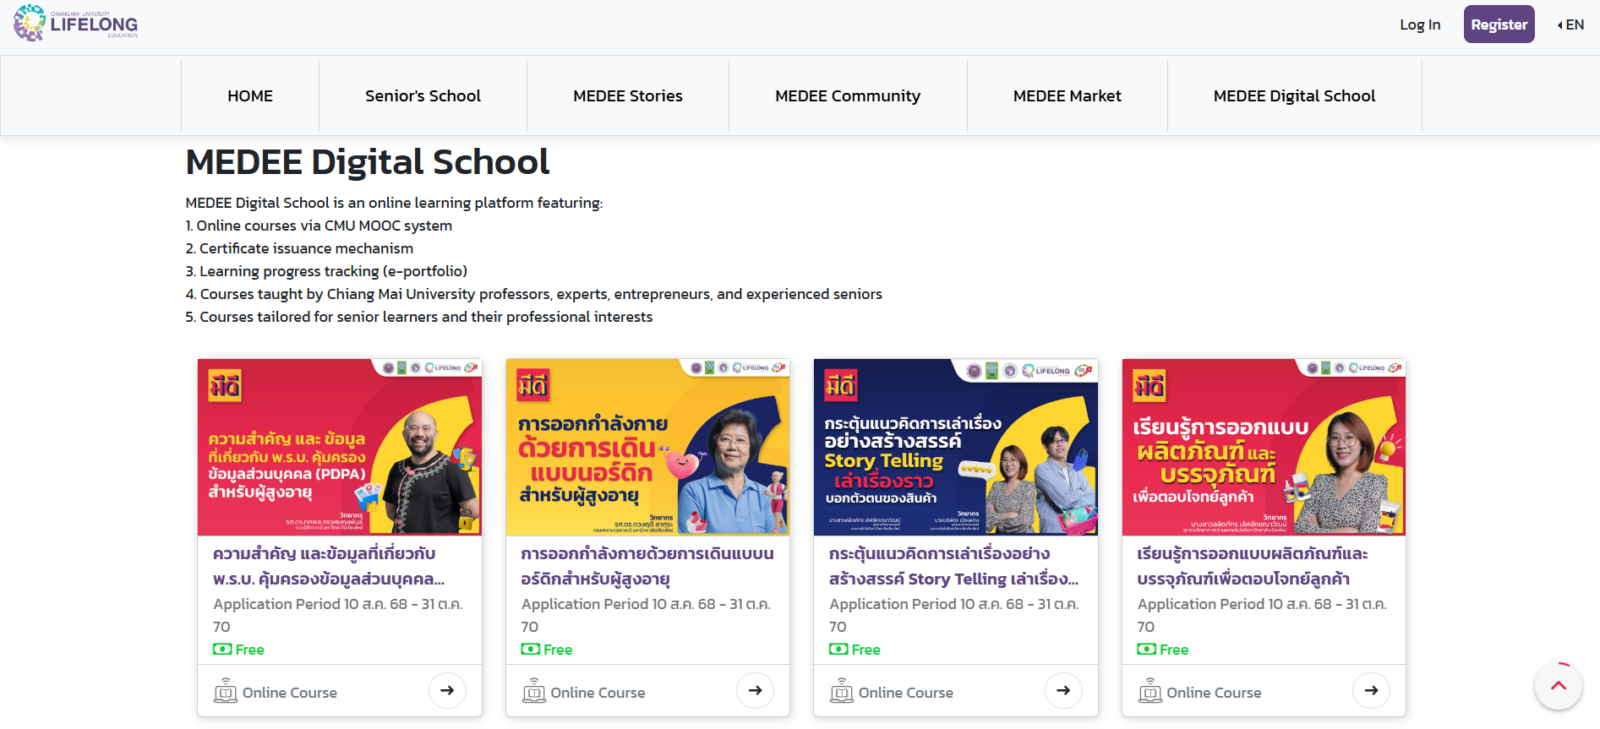Click the Log In link

point(1420,25)
